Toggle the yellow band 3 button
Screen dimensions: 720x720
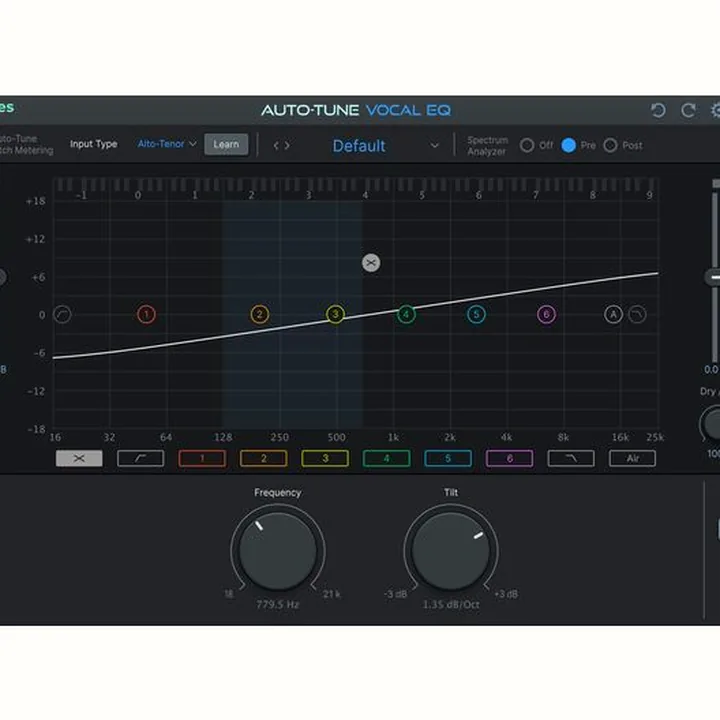tap(325, 458)
